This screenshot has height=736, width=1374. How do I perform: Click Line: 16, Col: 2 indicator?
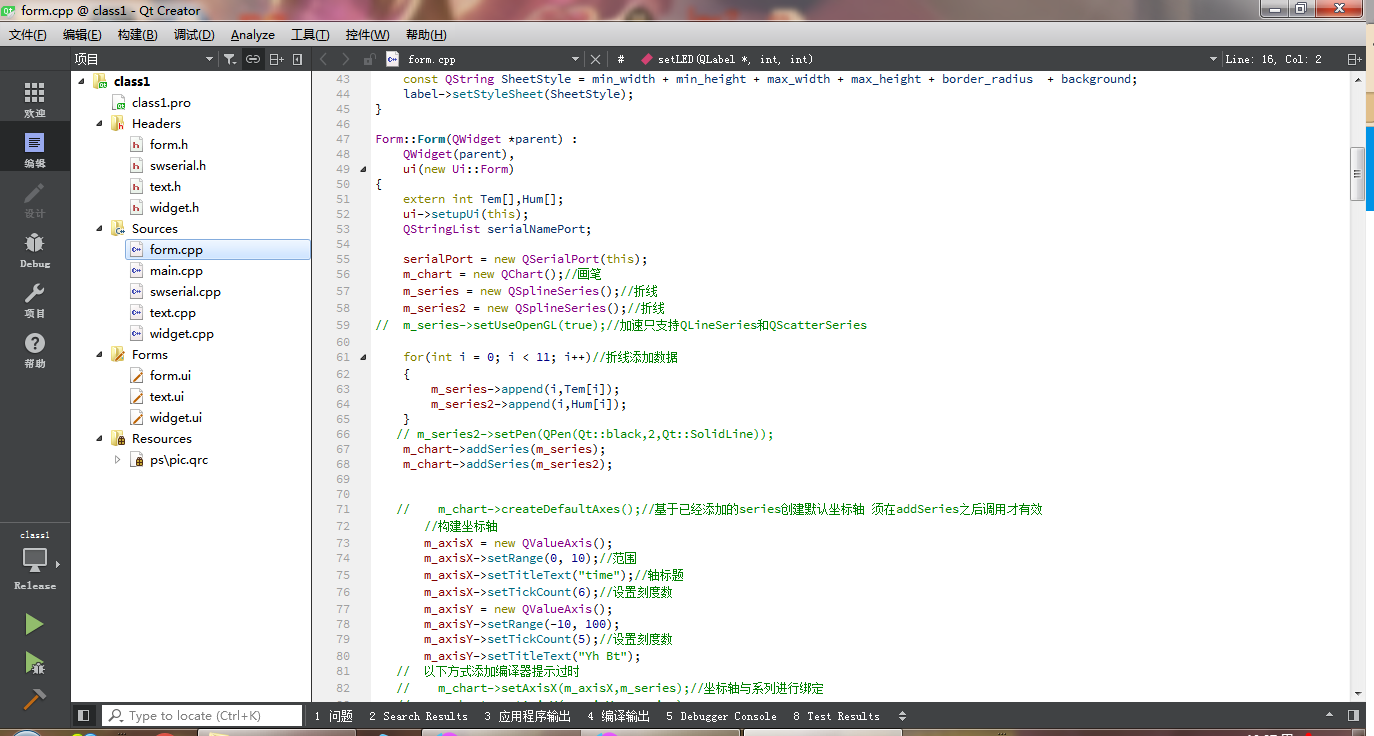1275,59
